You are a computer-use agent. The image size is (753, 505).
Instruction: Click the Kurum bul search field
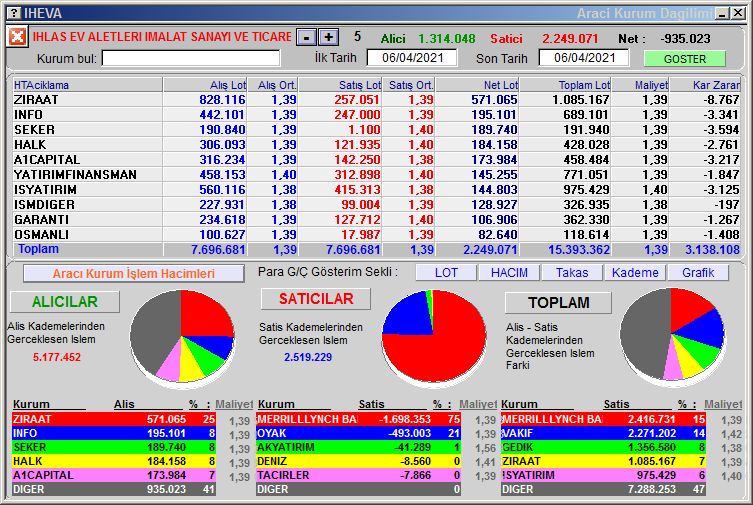tap(191, 59)
